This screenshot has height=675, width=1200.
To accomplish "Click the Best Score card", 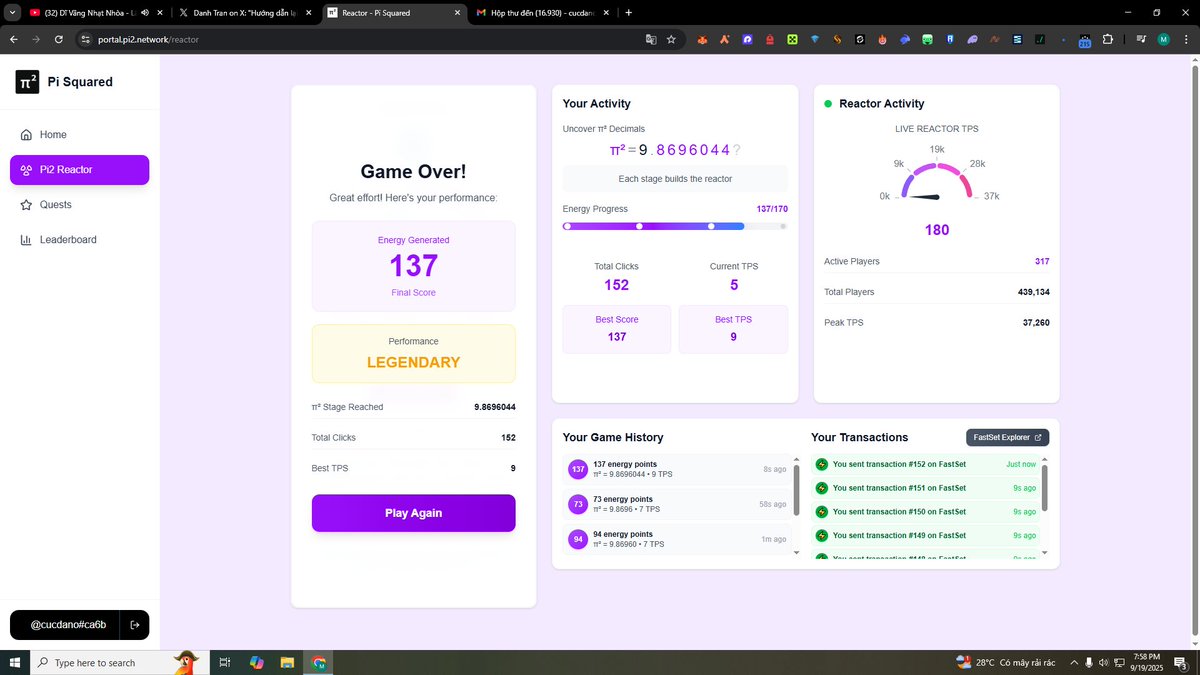I will click(x=617, y=329).
